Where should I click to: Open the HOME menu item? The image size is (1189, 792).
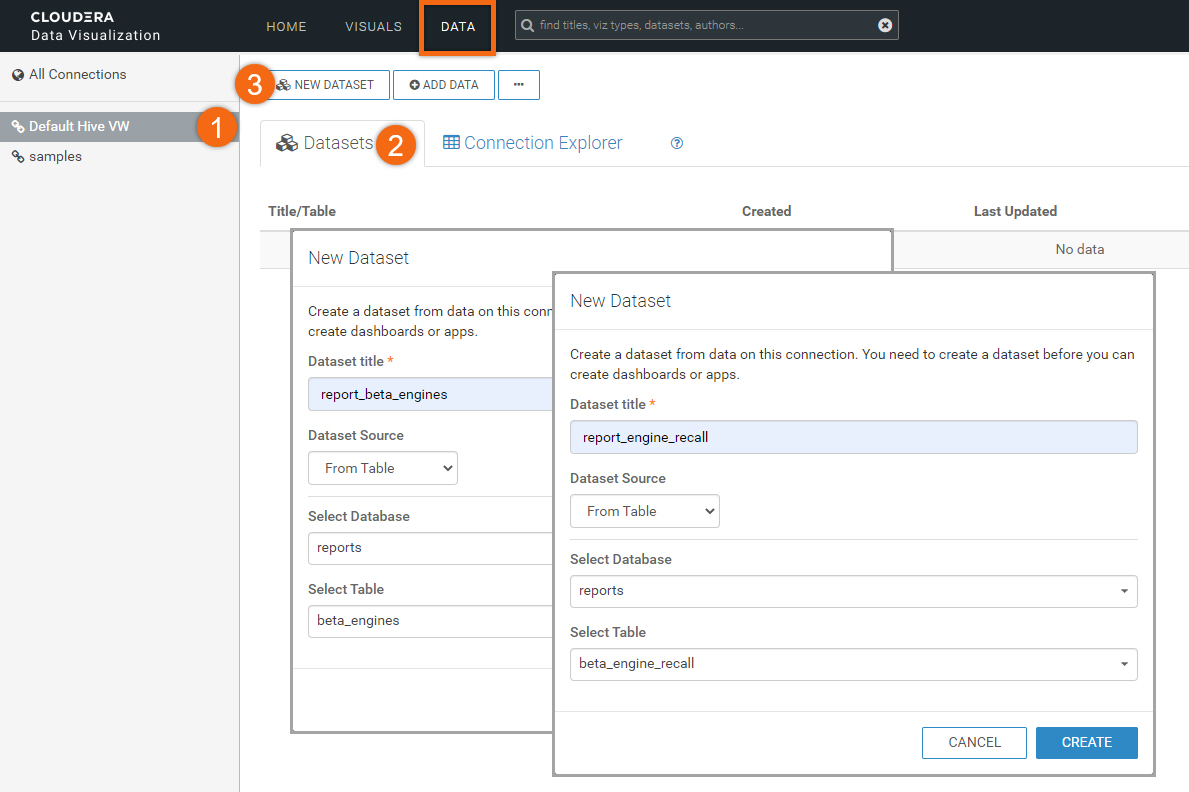point(286,27)
